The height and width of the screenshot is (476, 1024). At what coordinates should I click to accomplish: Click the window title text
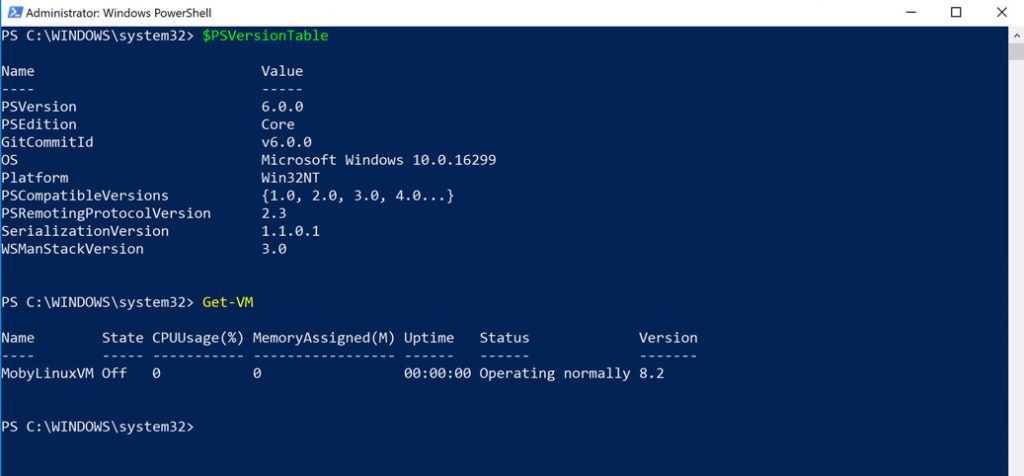pyautogui.click(x=119, y=12)
